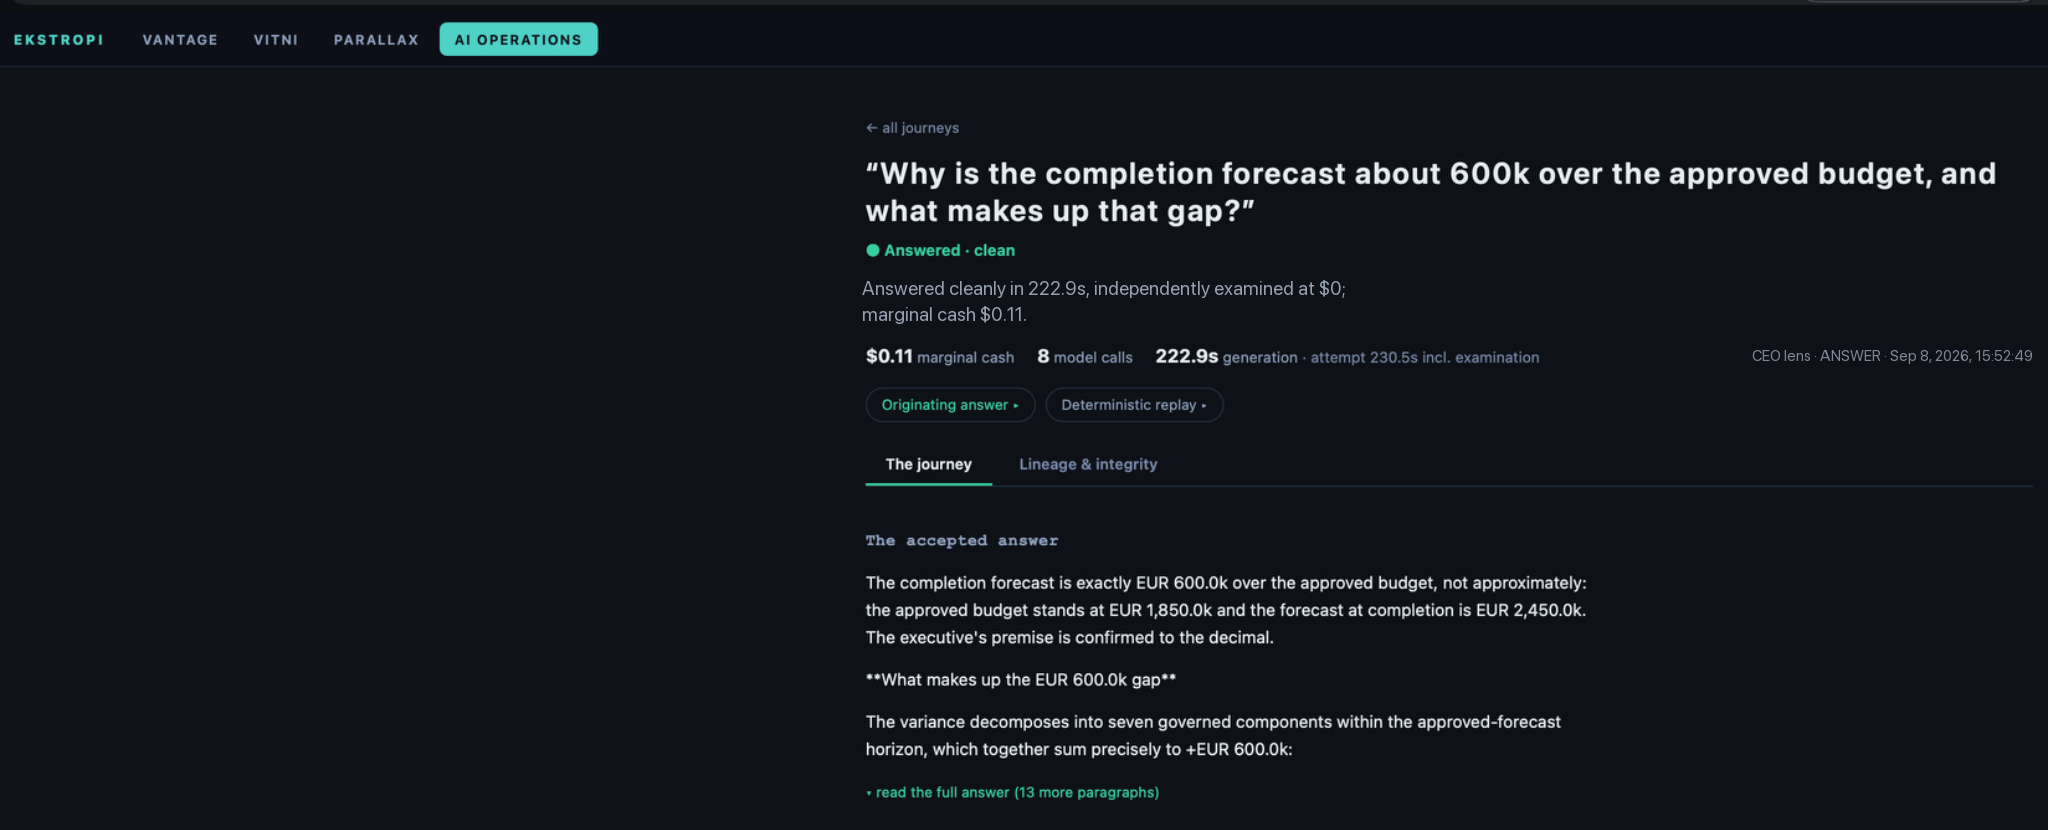The width and height of the screenshot is (2048, 830).
Task: Go back via the all journeys arrow
Action: tap(912, 128)
